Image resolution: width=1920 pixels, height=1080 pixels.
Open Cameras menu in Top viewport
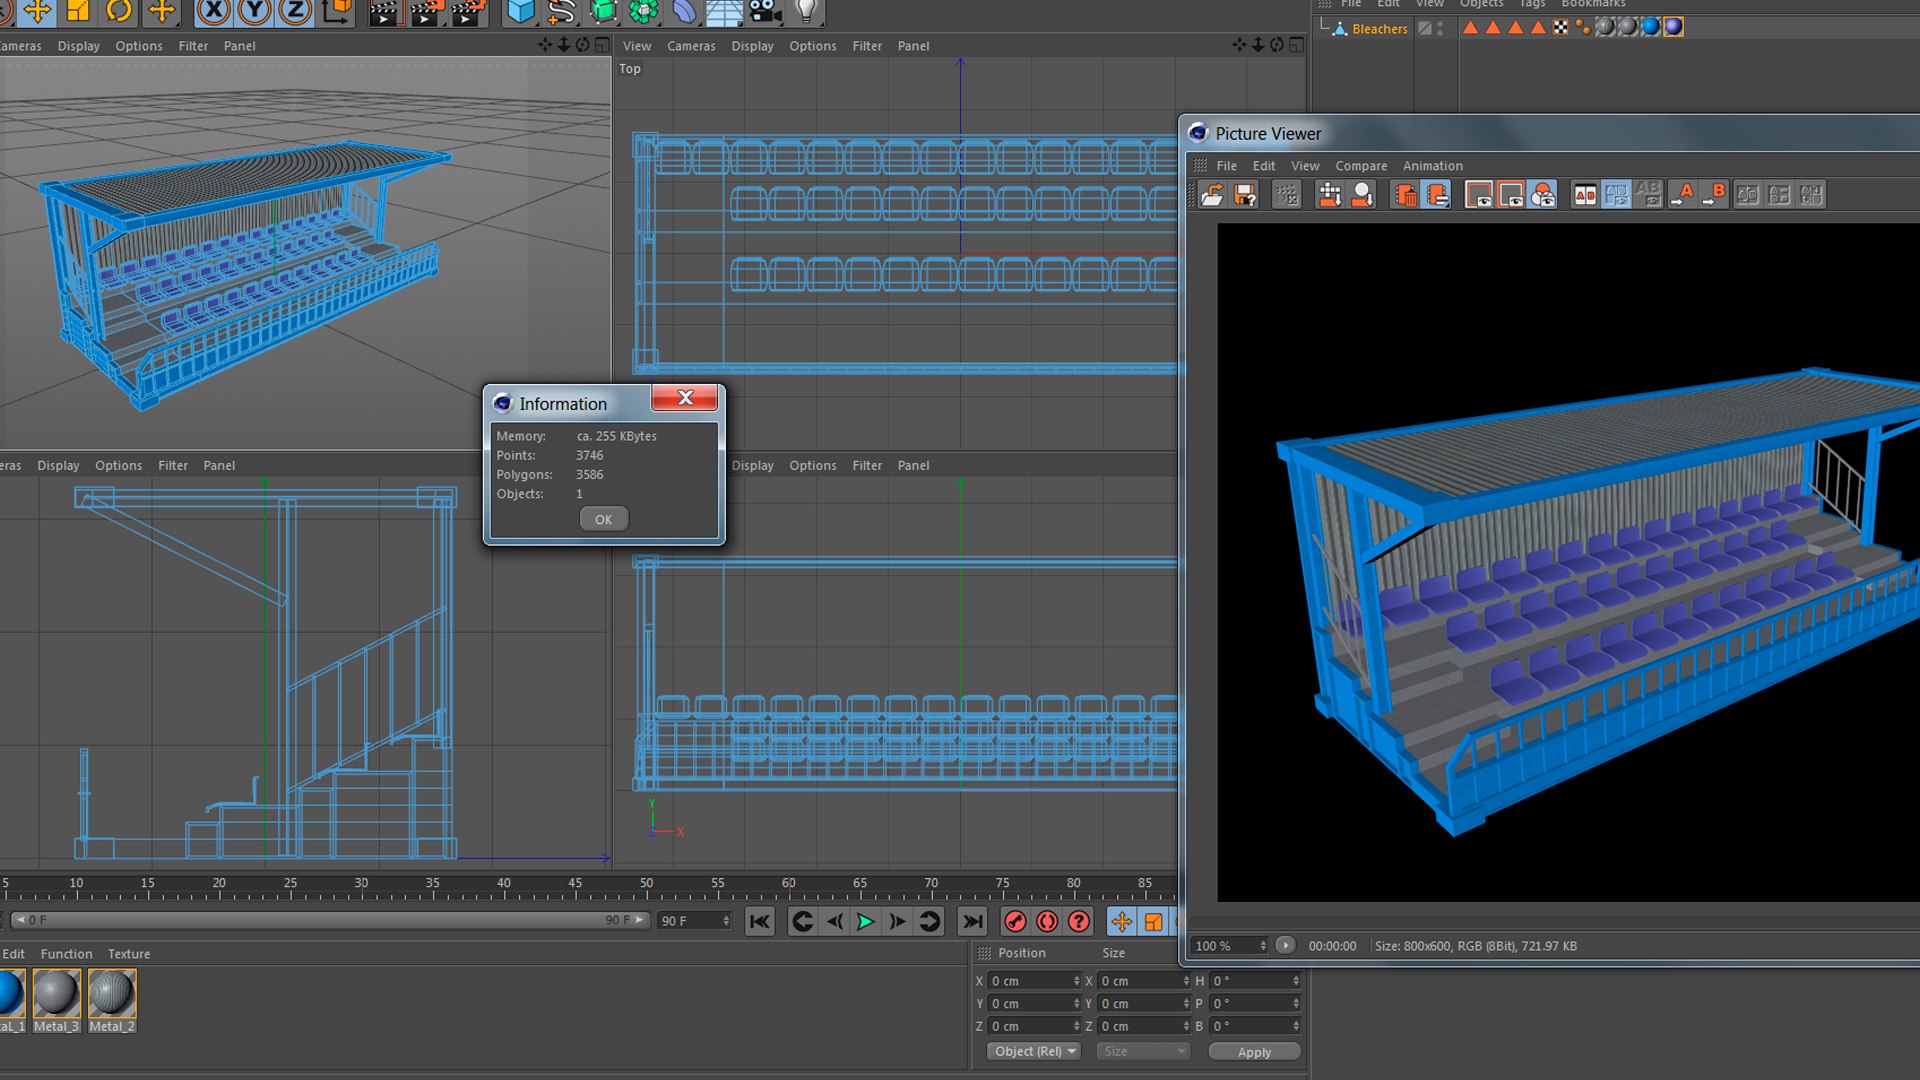691,46
